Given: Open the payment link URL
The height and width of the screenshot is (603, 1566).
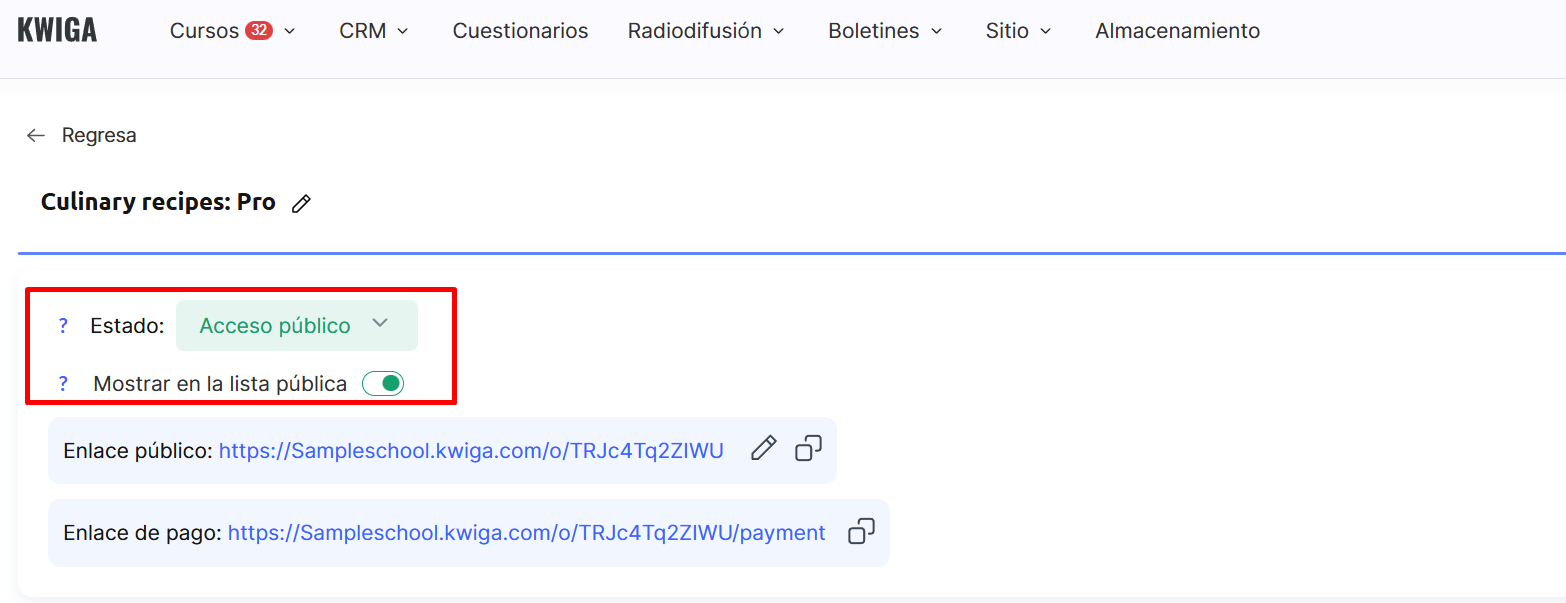Looking at the screenshot, I should tap(526, 533).
